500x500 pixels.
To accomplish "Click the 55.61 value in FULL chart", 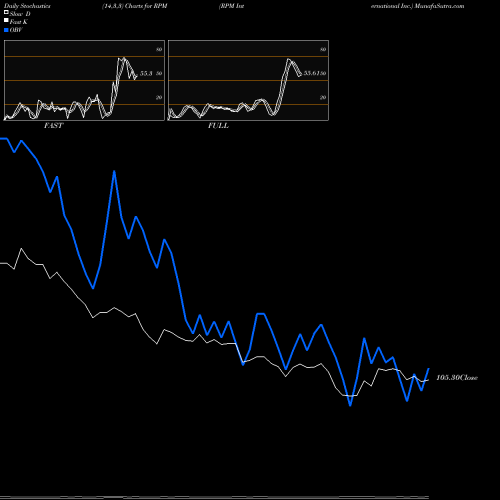I will point(312,73).
